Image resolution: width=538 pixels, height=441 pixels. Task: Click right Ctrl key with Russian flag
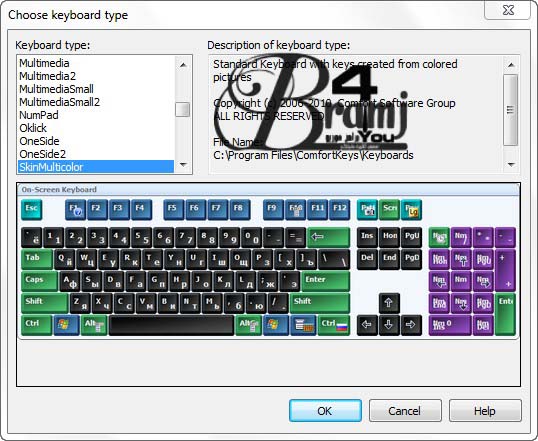(x=334, y=325)
